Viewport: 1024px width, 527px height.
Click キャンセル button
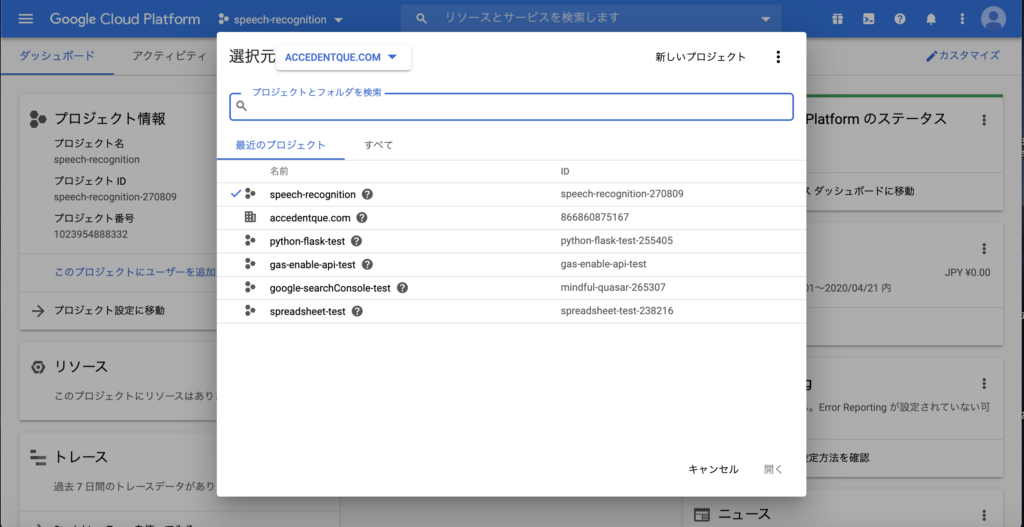(713, 469)
